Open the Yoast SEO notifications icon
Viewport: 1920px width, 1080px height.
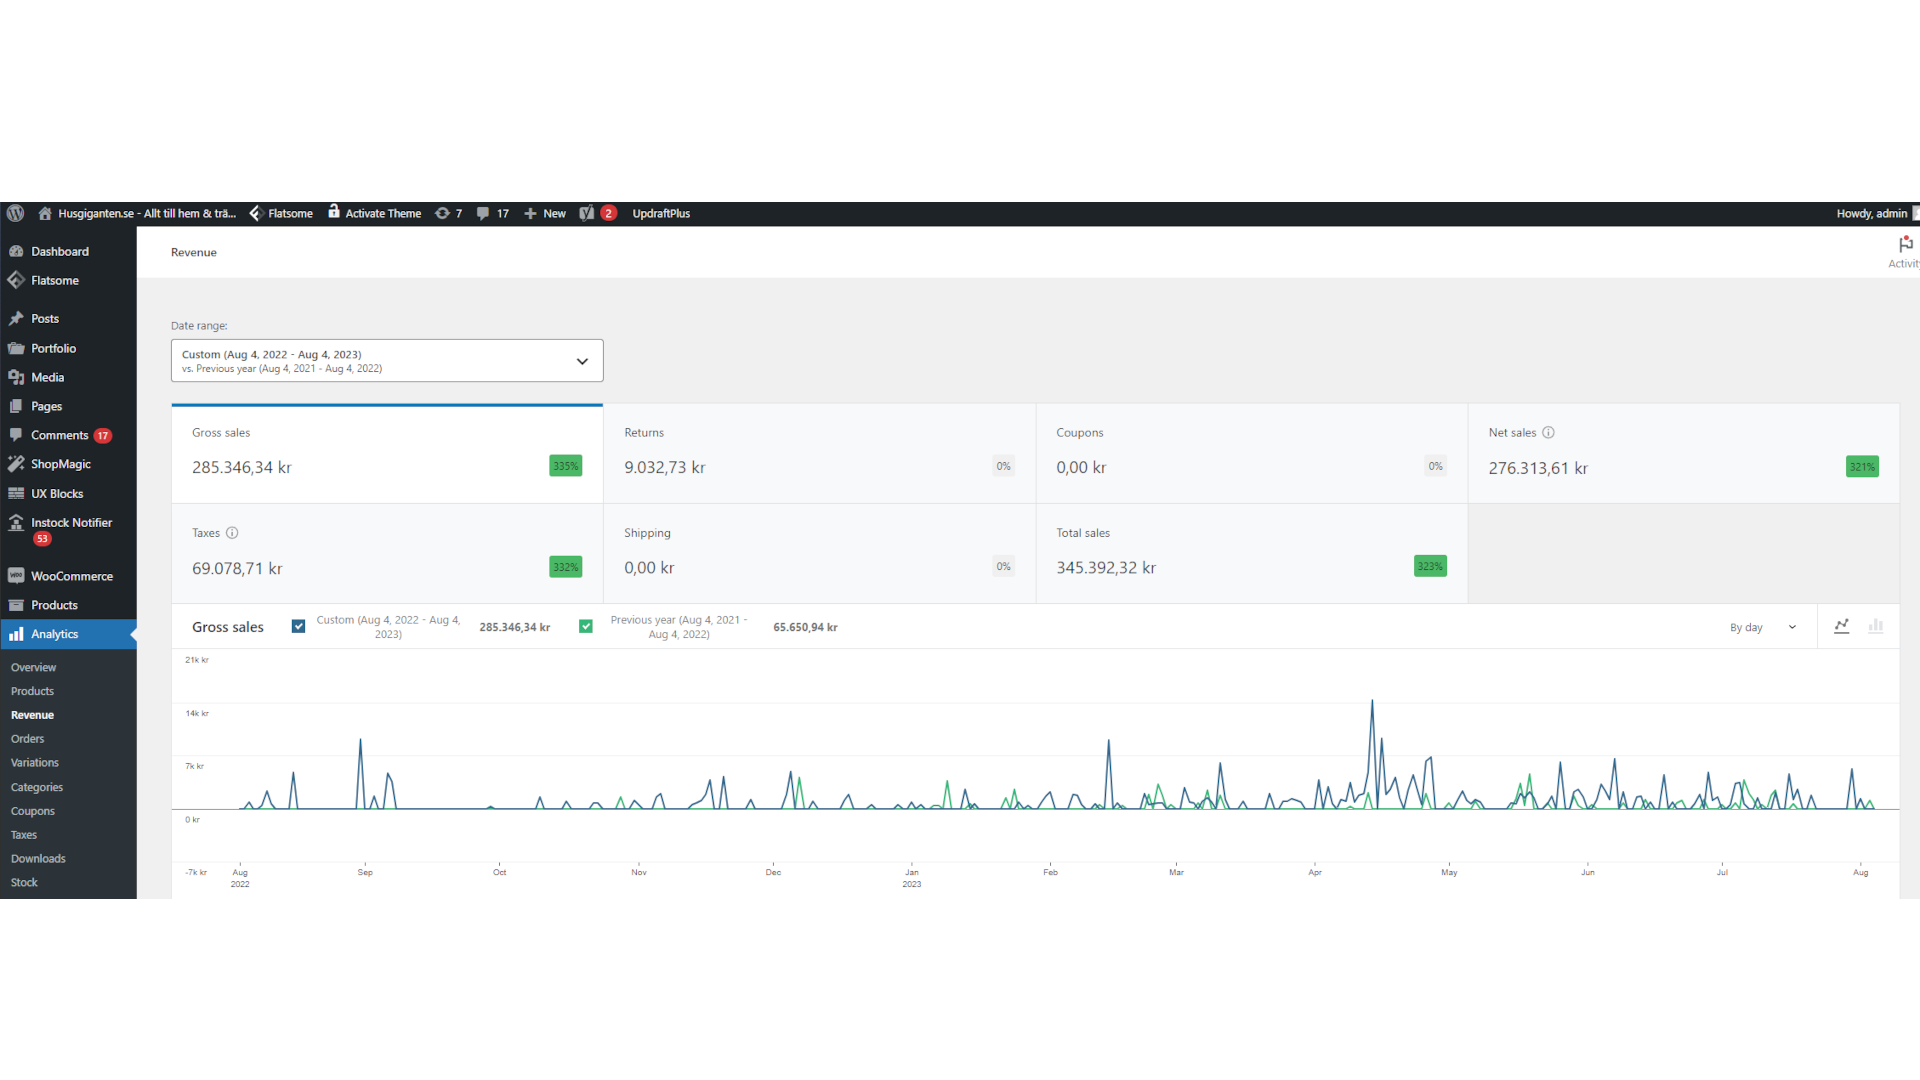588,213
